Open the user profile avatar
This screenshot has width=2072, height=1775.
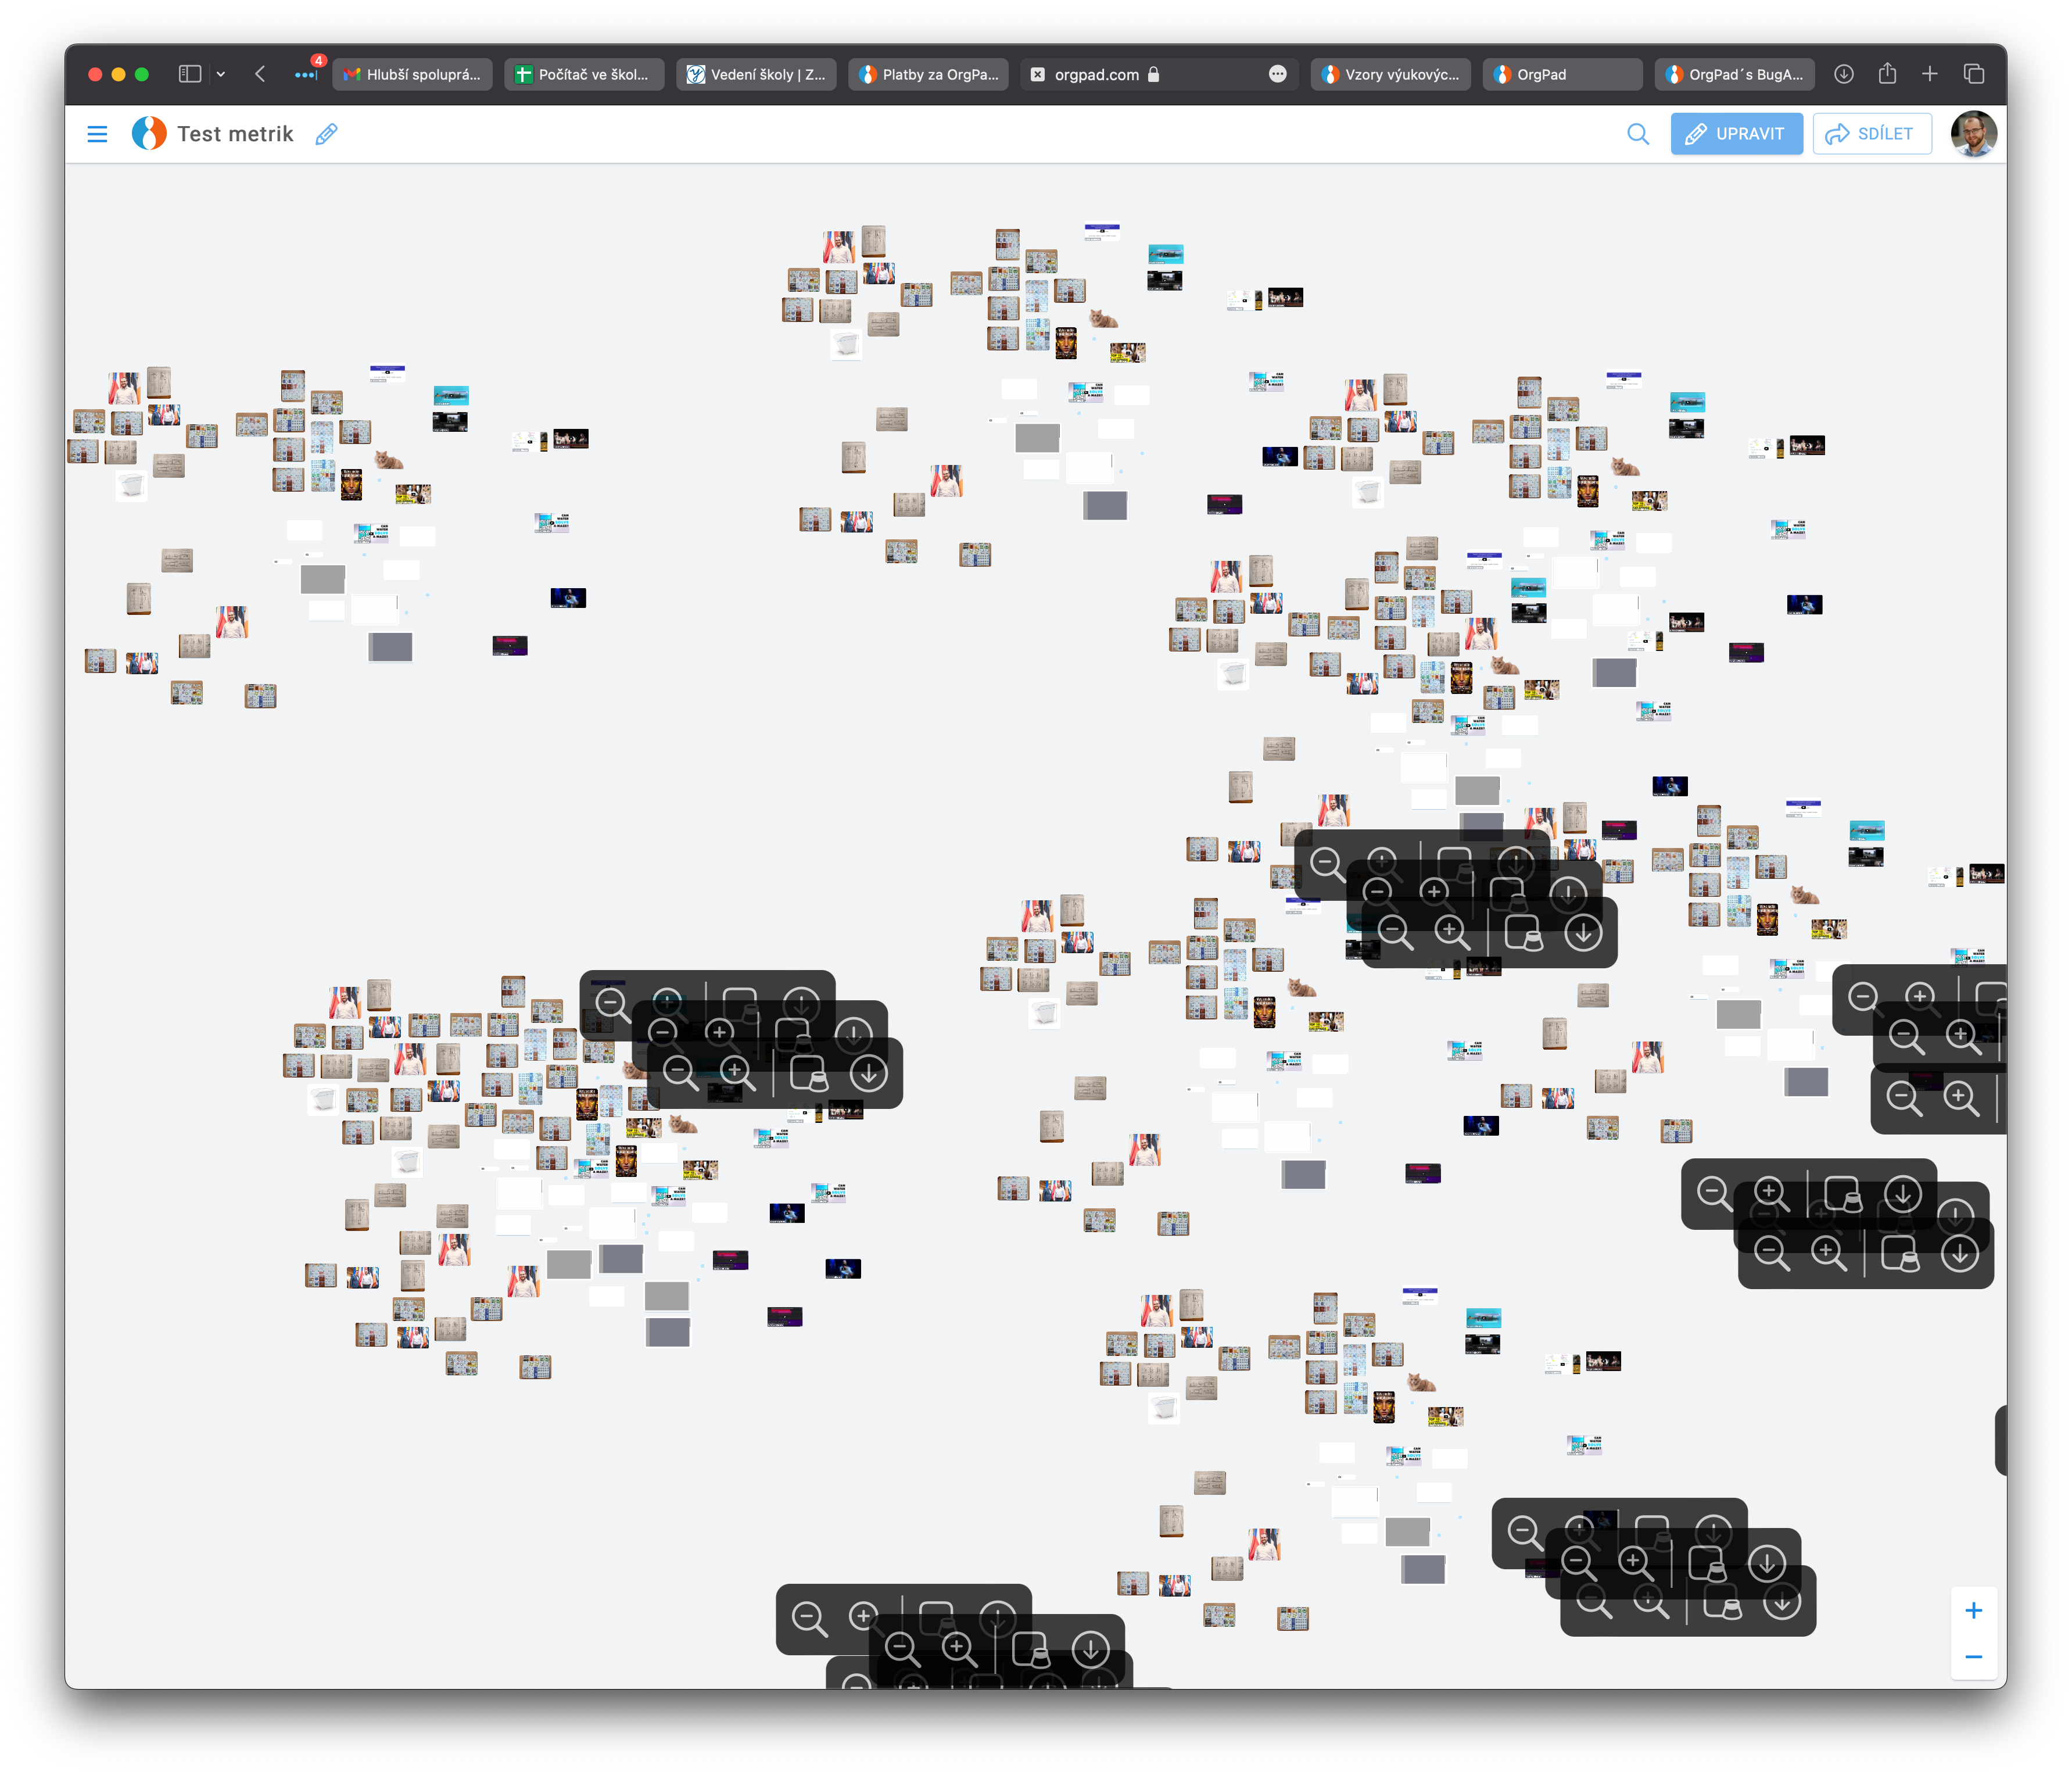[1973, 134]
